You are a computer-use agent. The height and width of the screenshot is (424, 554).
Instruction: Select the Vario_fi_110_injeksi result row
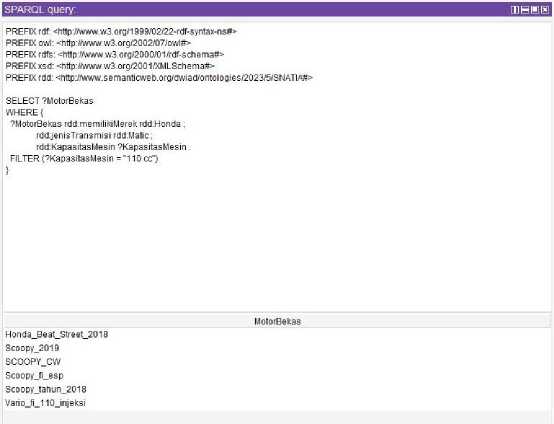click(277, 403)
